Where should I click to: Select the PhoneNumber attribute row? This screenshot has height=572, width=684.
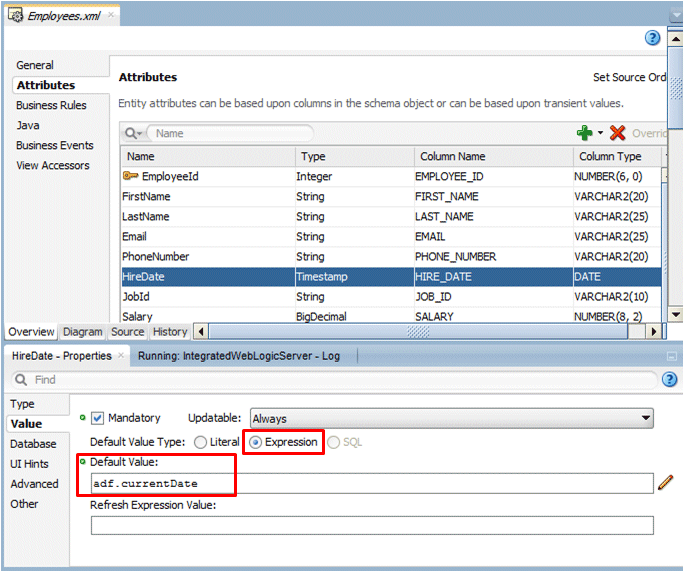(x=391, y=257)
